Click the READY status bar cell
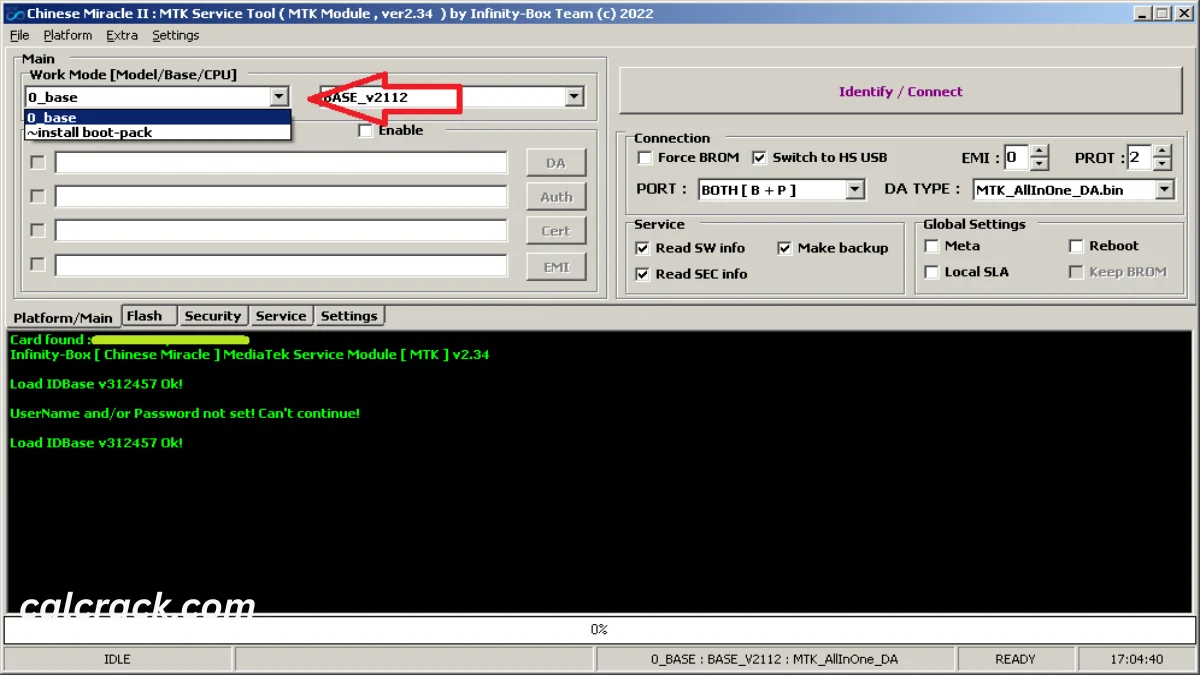 pos(1015,659)
